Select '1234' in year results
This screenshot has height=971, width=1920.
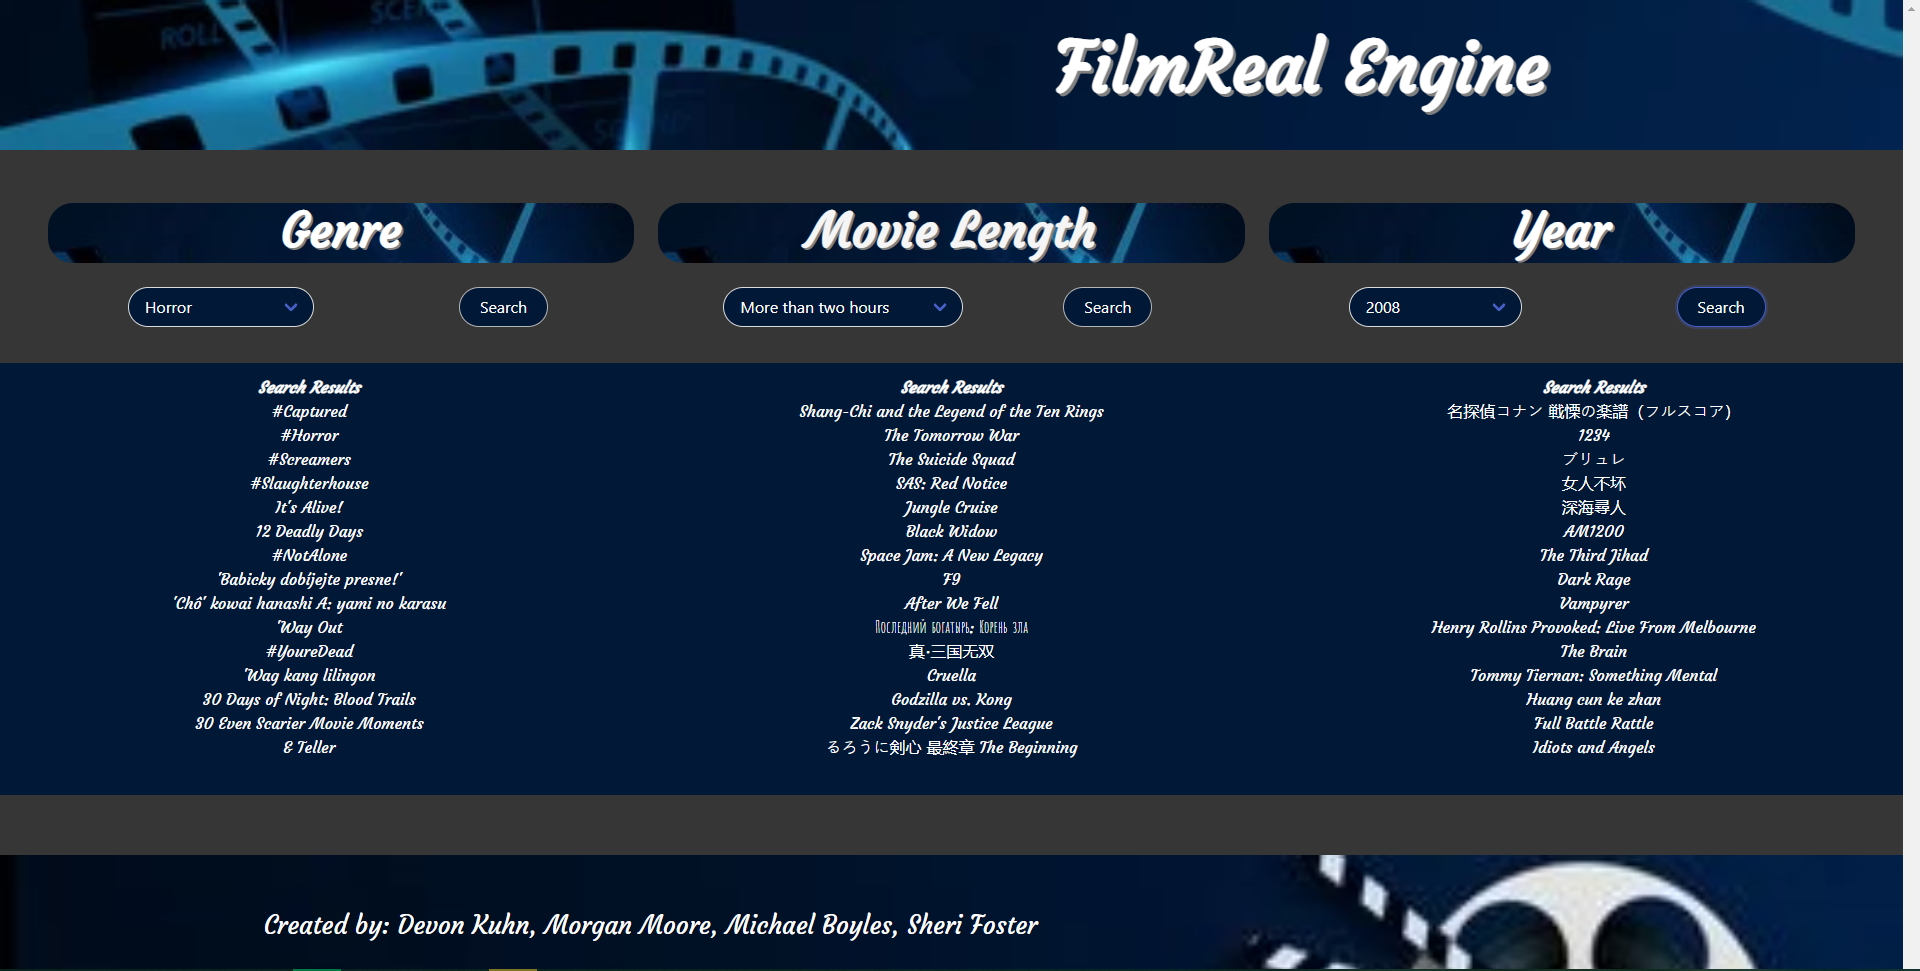1594,435
